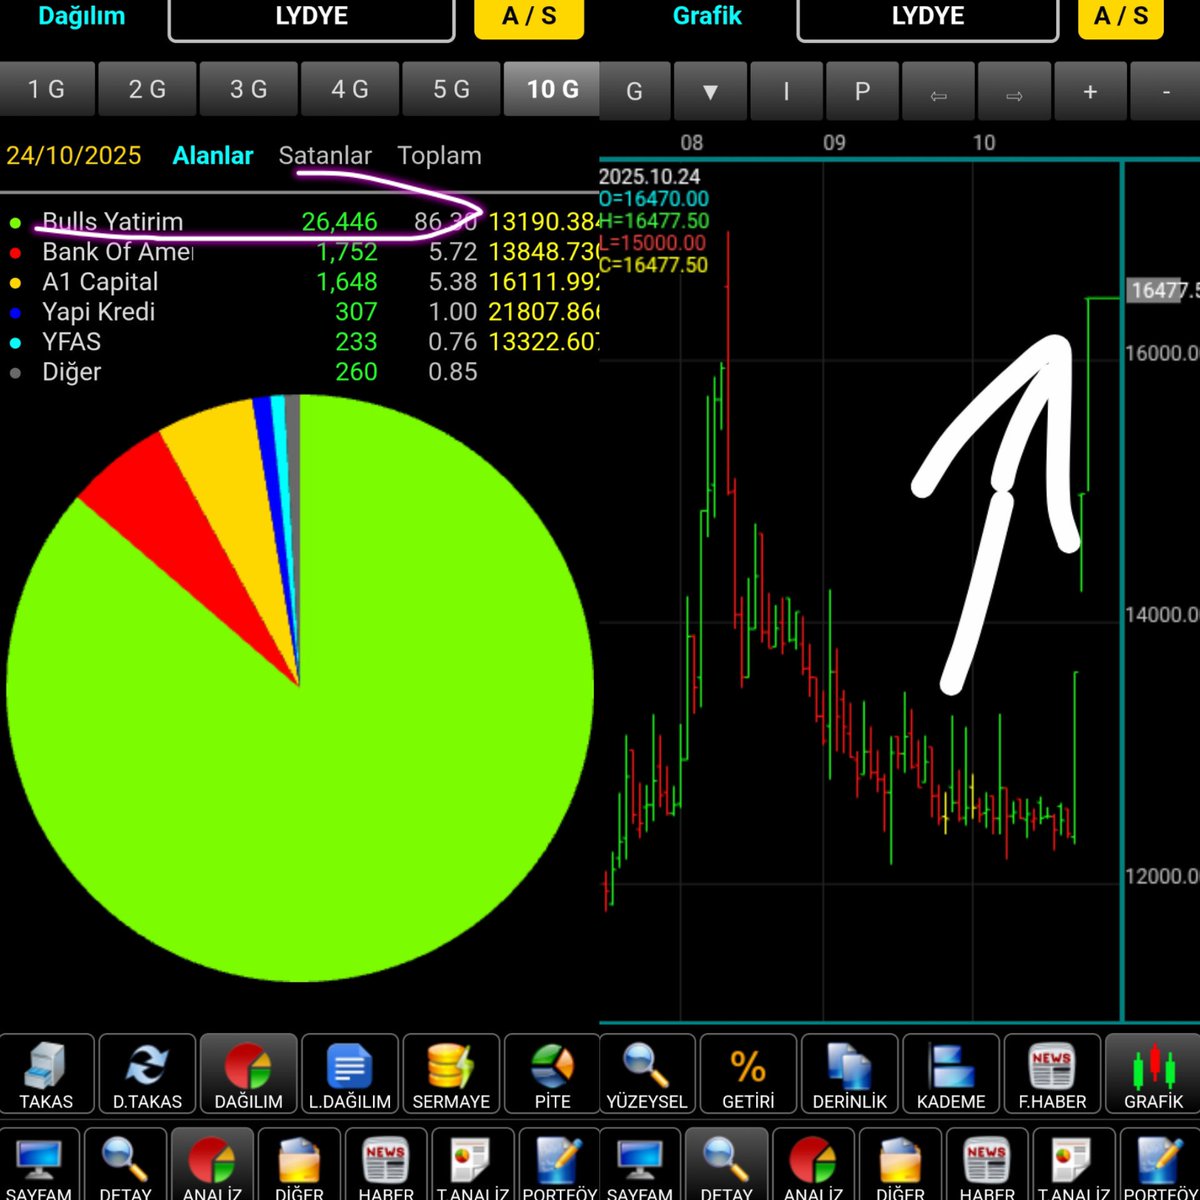The image size is (1200, 1200).
Task: Select the GRAFİK candlestick icon
Action: 1152,1075
